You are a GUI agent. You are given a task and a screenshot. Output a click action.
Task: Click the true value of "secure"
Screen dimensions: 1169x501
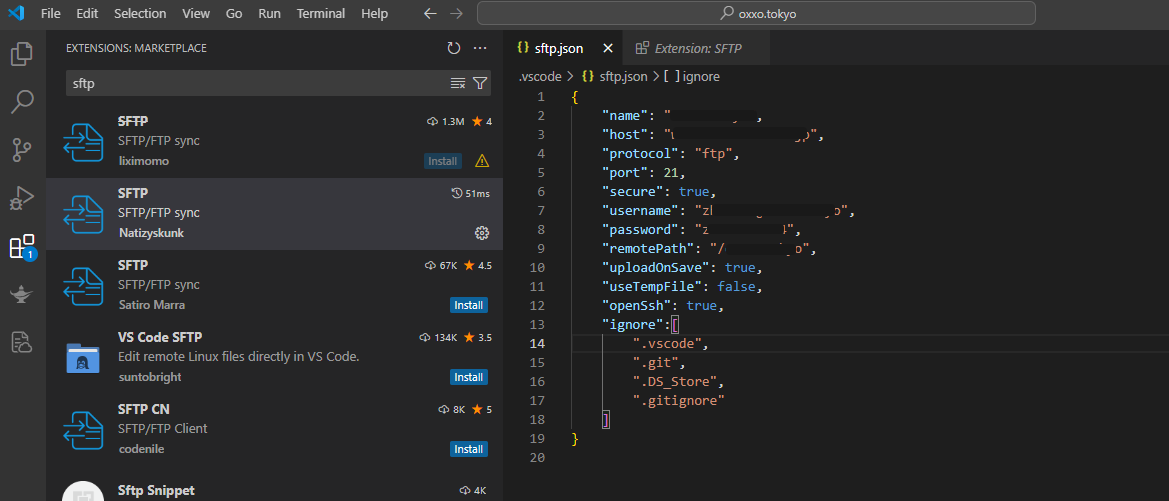693,192
